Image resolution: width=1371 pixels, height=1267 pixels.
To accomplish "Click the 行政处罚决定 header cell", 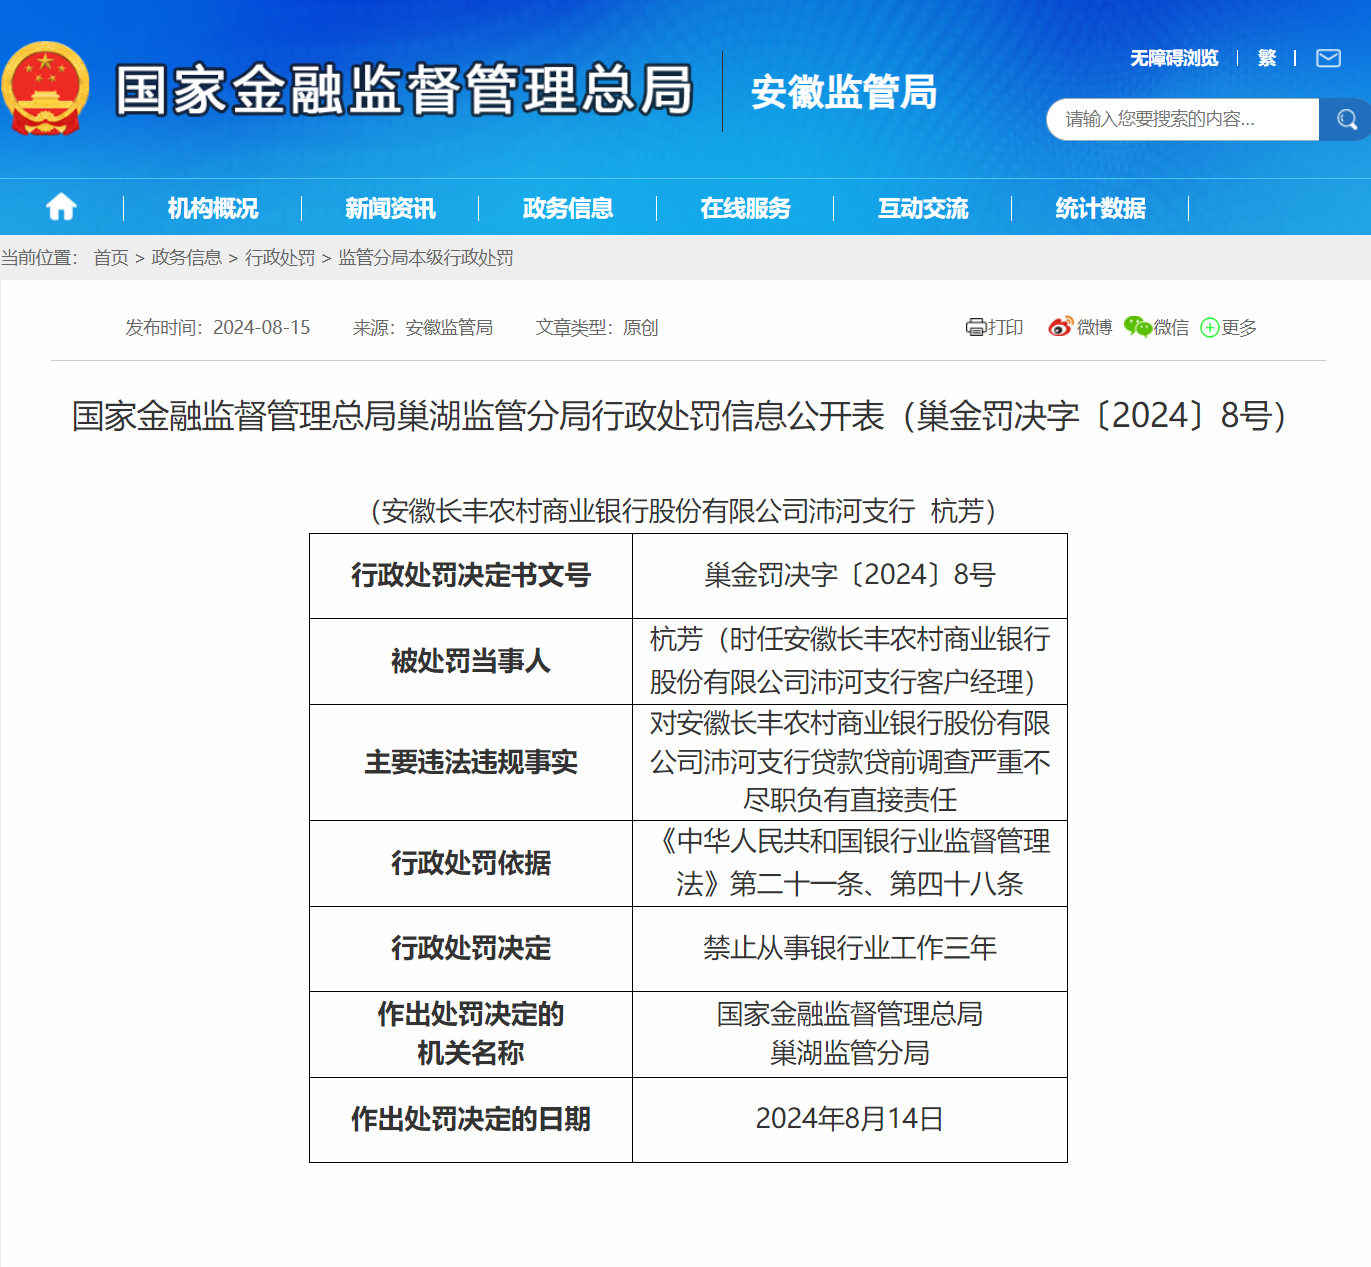I will point(471,948).
